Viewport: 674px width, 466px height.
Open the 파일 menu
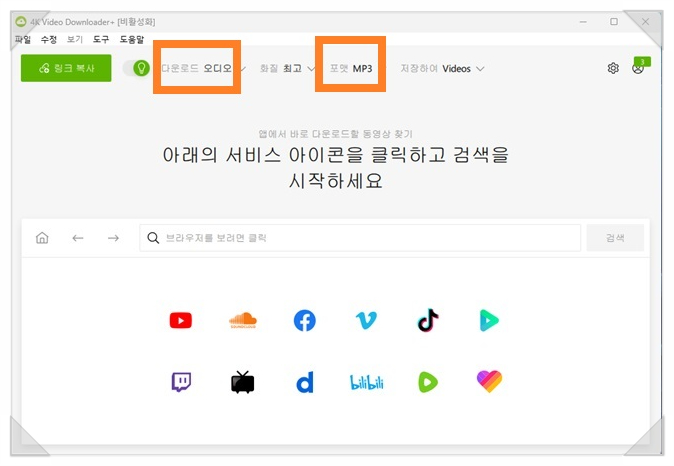23,40
